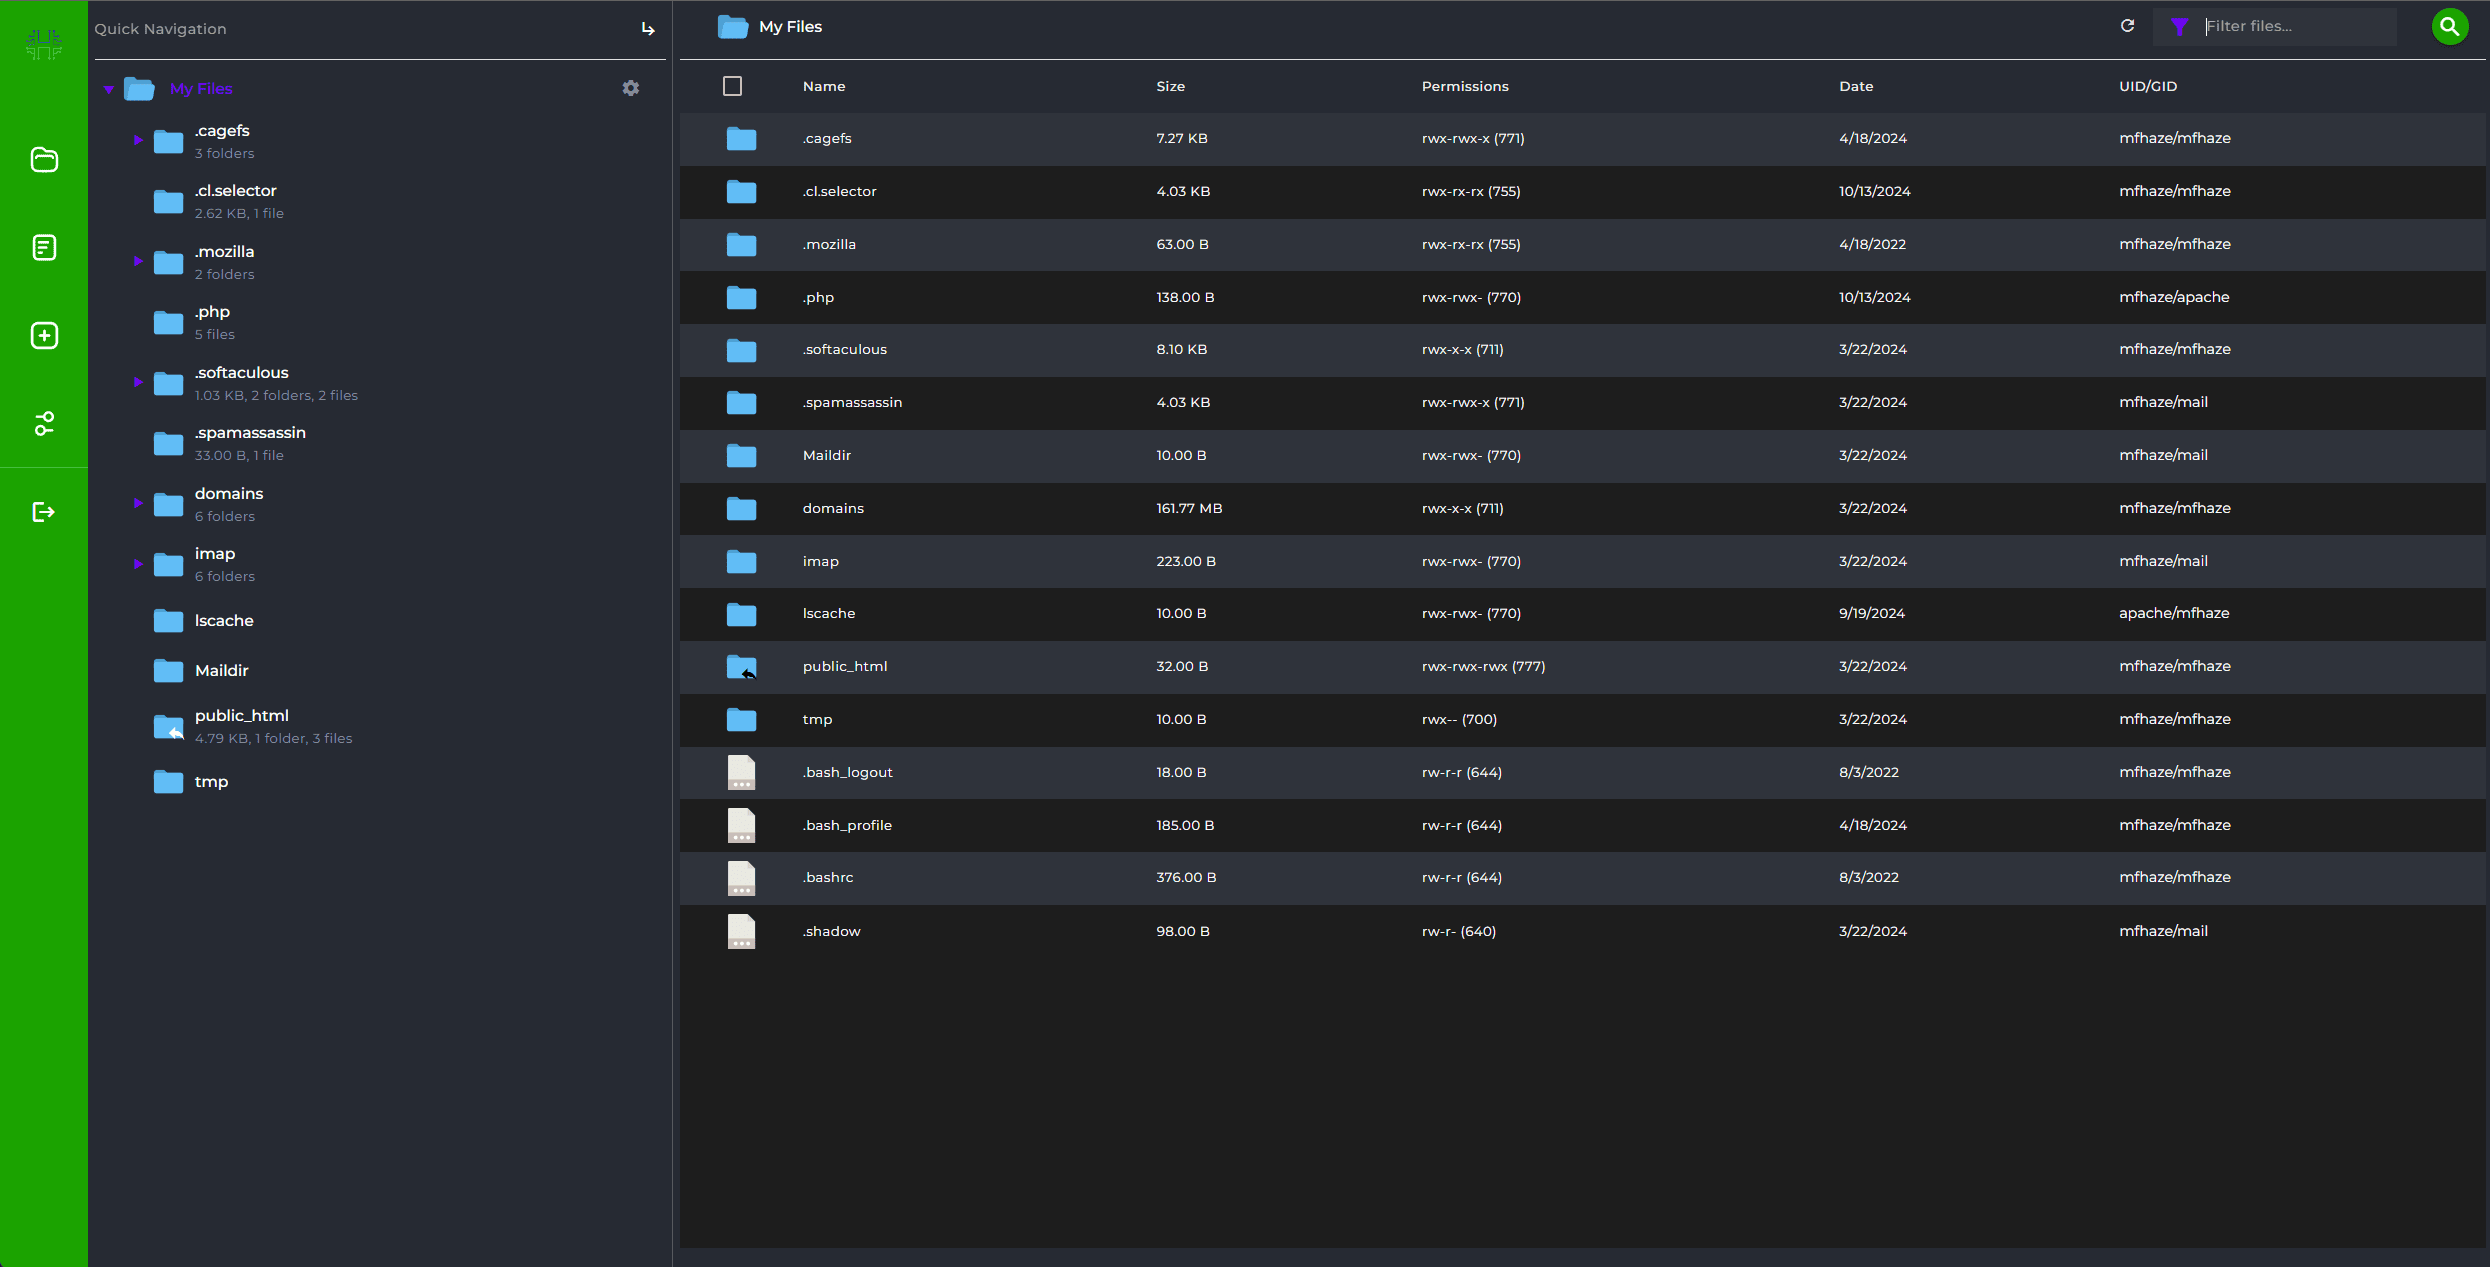Expand the .softaculous tree folder
The image size is (2490, 1267).
pos(138,382)
